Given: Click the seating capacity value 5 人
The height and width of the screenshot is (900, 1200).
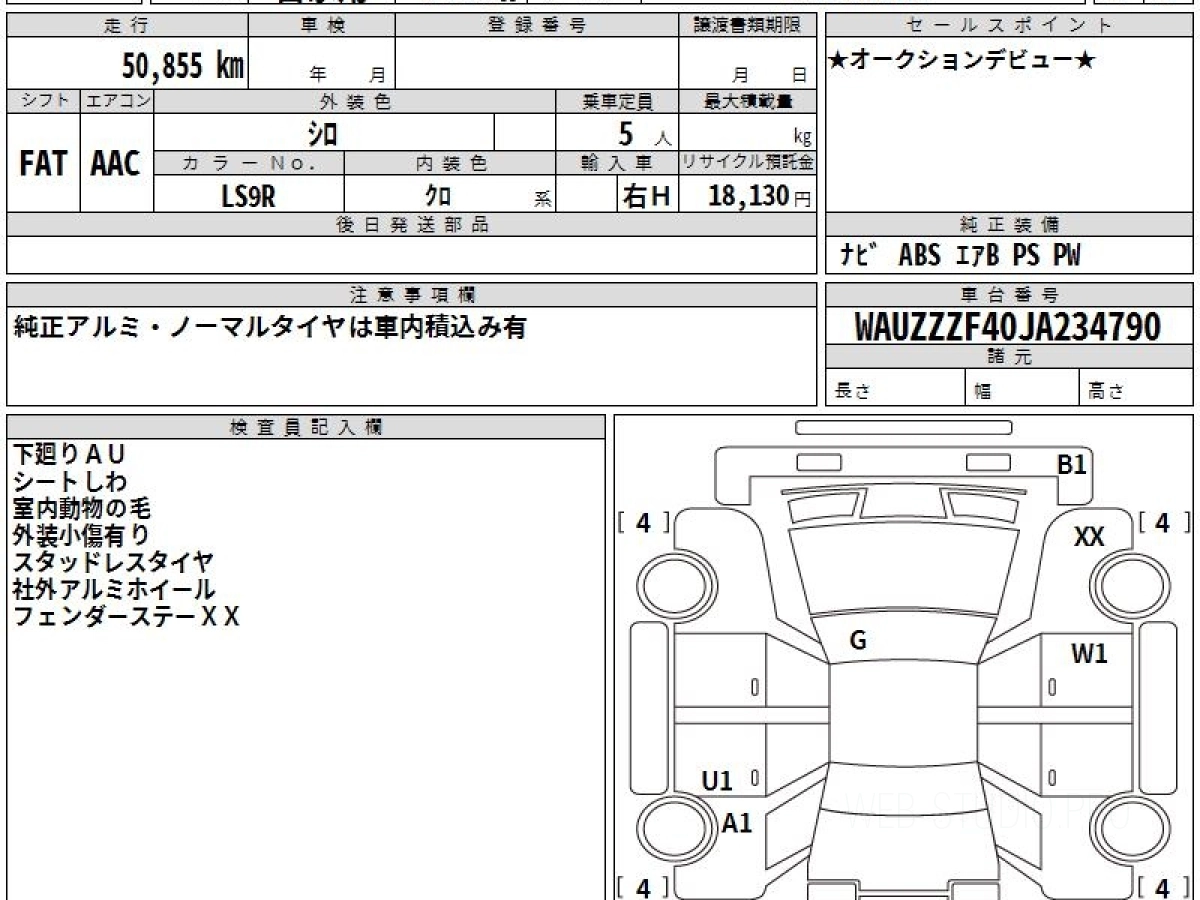Looking at the screenshot, I should pos(644,133).
